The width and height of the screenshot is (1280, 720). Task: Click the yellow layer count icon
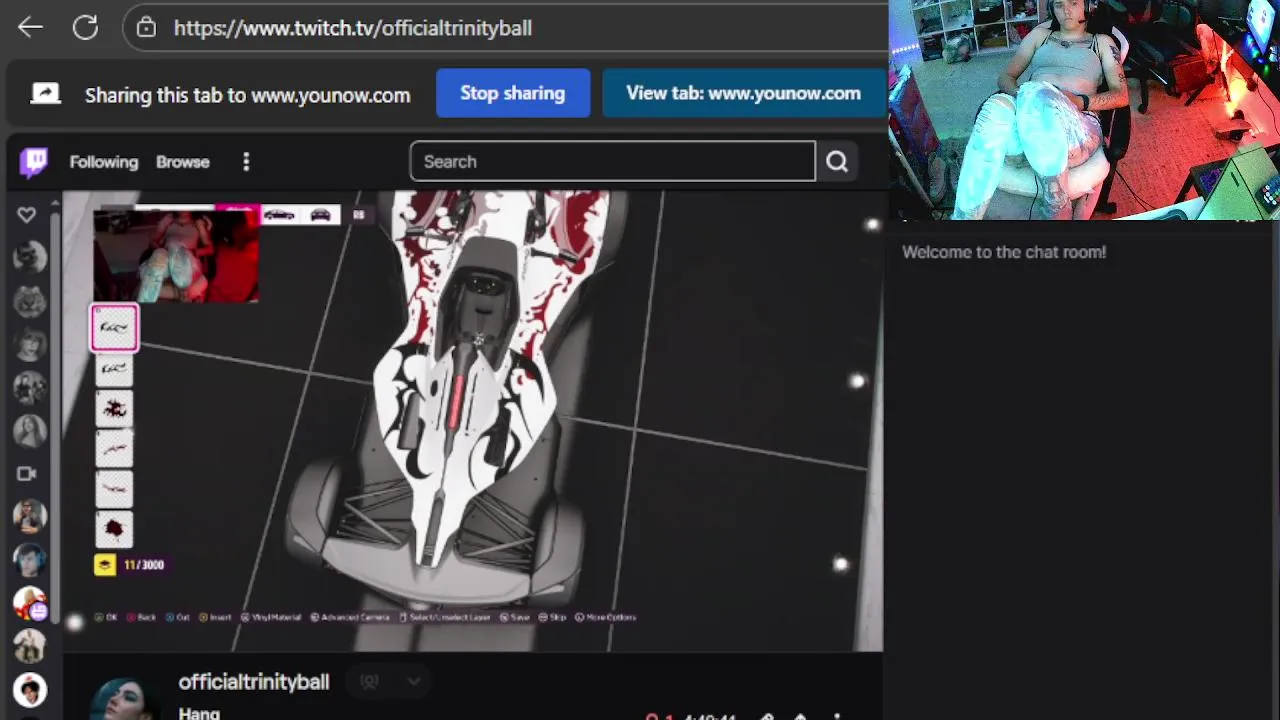click(x=104, y=565)
